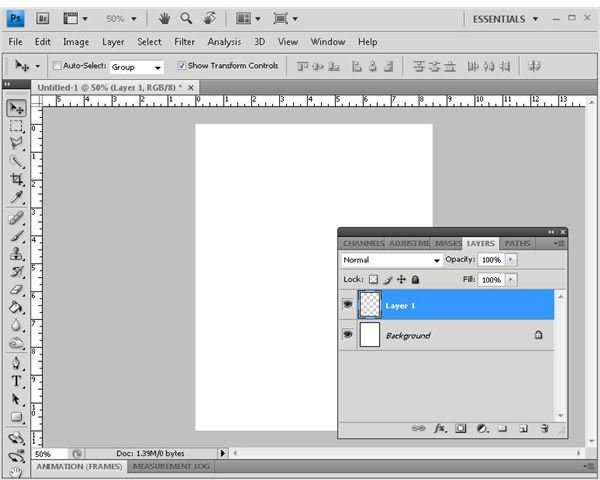Click the status bar 50% zoom field
The height and width of the screenshot is (480, 600).
point(49,454)
